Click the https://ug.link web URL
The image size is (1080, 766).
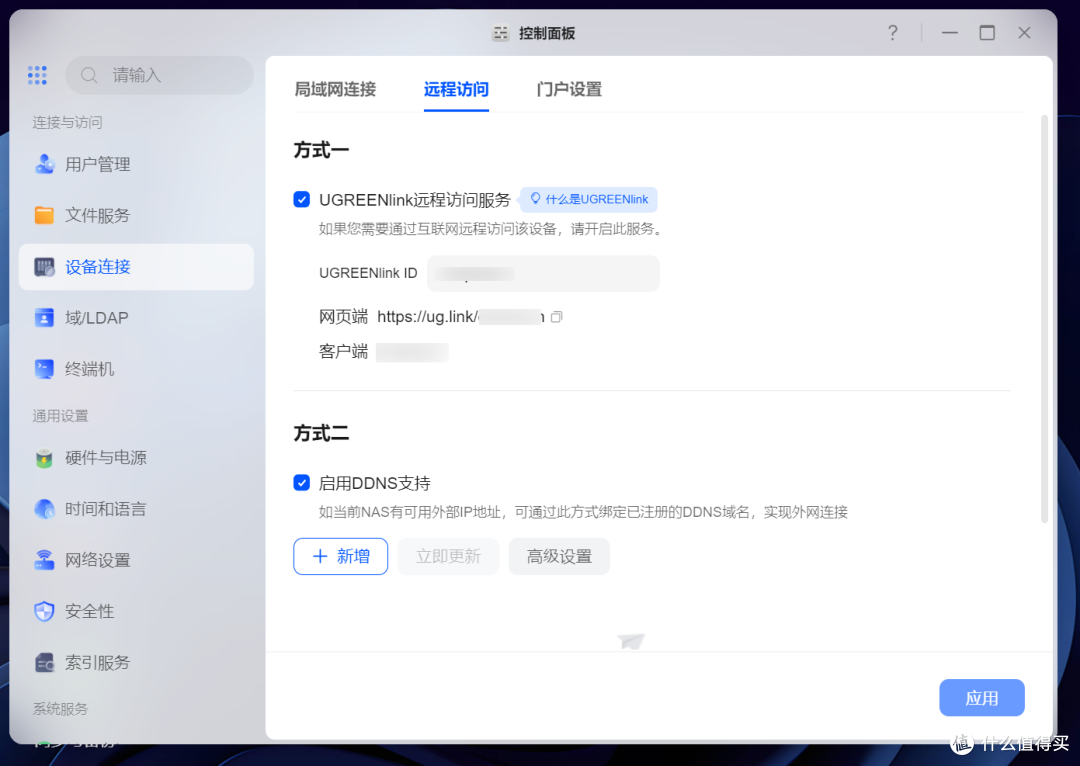pyautogui.click(x=461, y=317)
